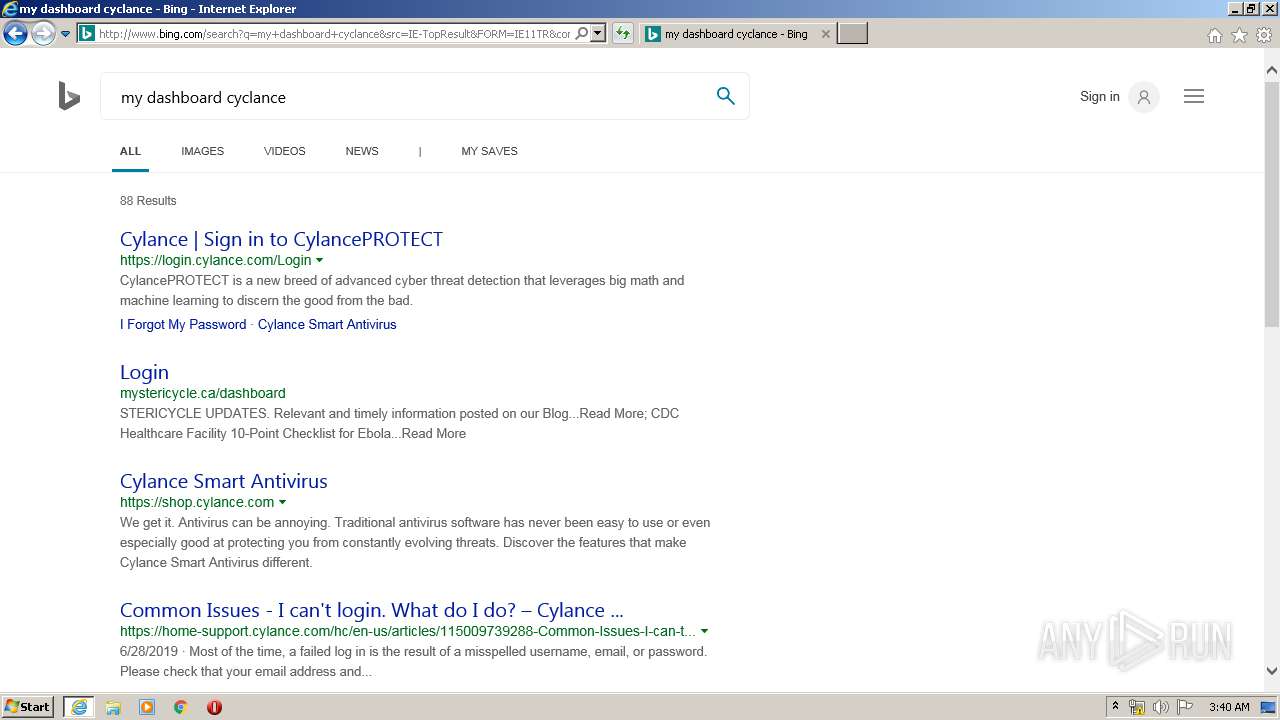Click the user avatar icon
The width and height of the screenshot is (1280, 720).
click(1144, 97)
